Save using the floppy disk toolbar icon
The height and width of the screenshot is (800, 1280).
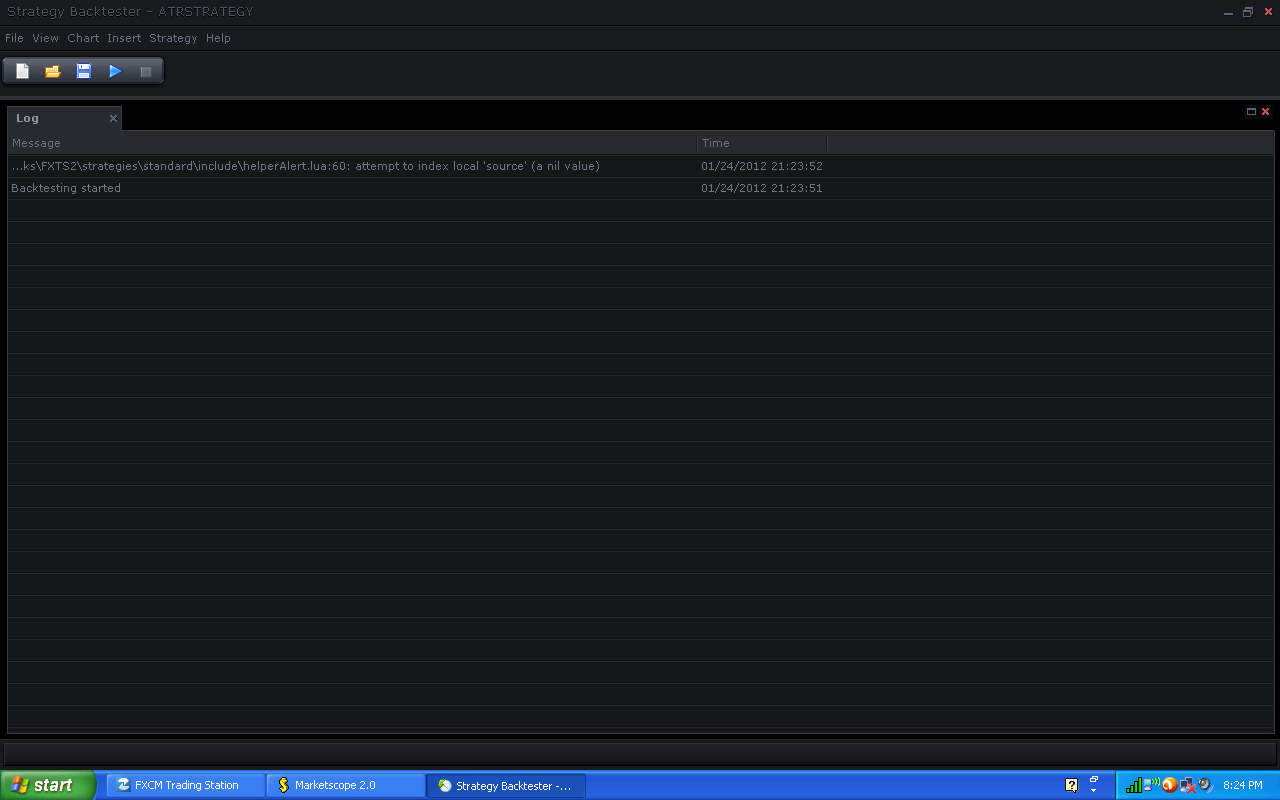coord(84,71)
